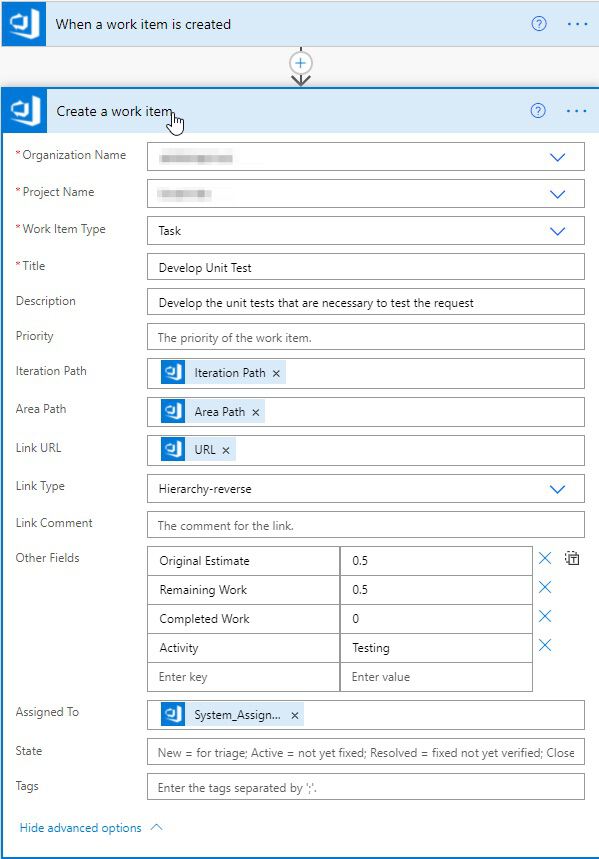Viewport: 599px width, 859px height.
Task: Delete the Remaining Work field row
Action: 545,587
